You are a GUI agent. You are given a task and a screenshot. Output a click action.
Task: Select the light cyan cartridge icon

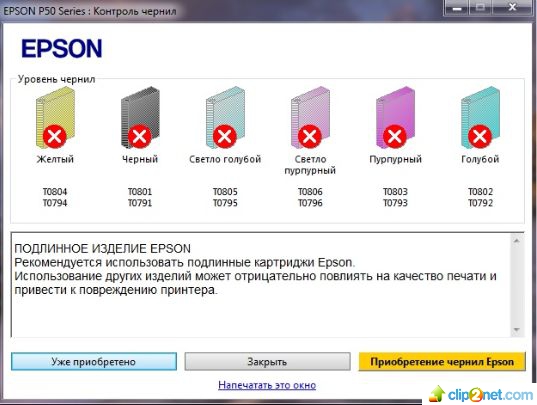(225, 117)
